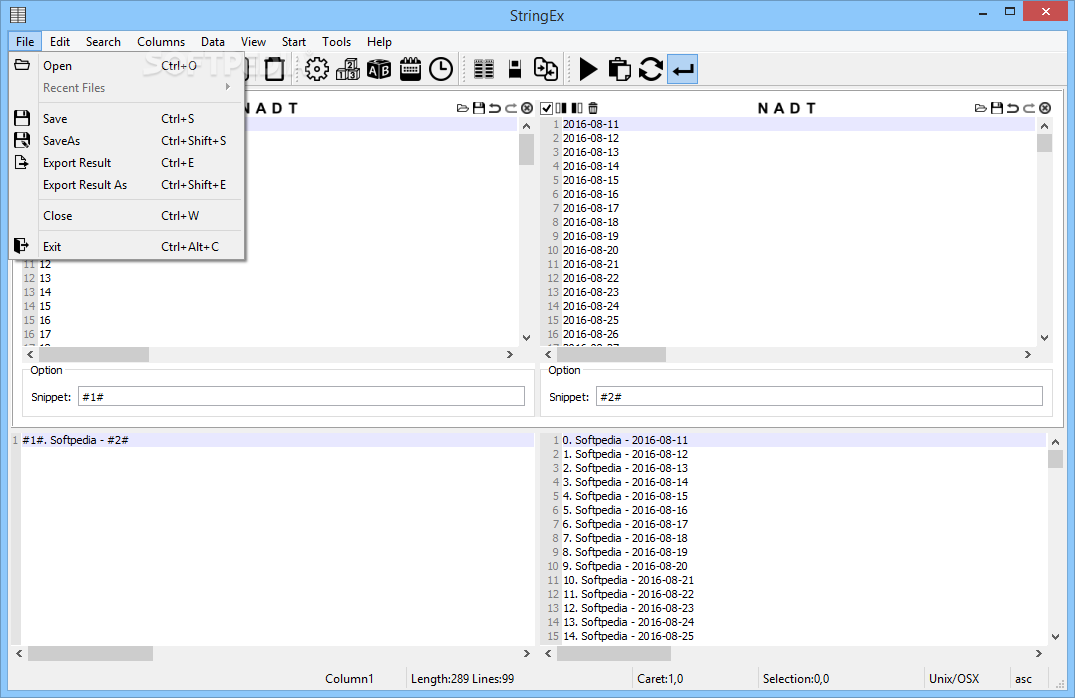Click 'Length:289 Lines:99' in status bar
1075x698 pixels.
[462, 679]
